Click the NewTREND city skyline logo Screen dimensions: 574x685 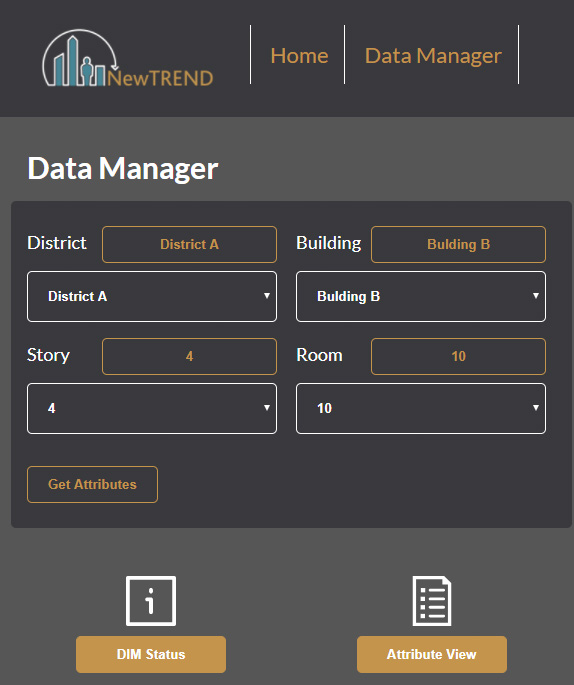128,58
